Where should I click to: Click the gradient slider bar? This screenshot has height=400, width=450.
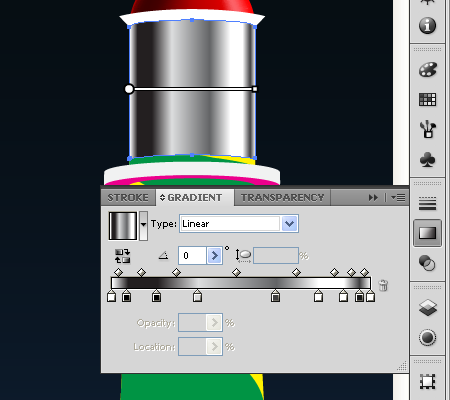tap(241, 283)
